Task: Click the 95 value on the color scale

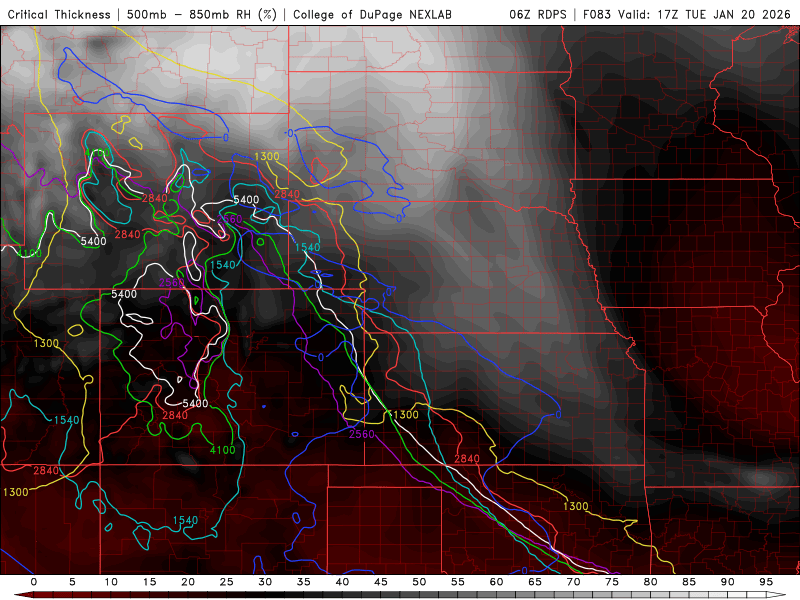Action: point(766,582)
